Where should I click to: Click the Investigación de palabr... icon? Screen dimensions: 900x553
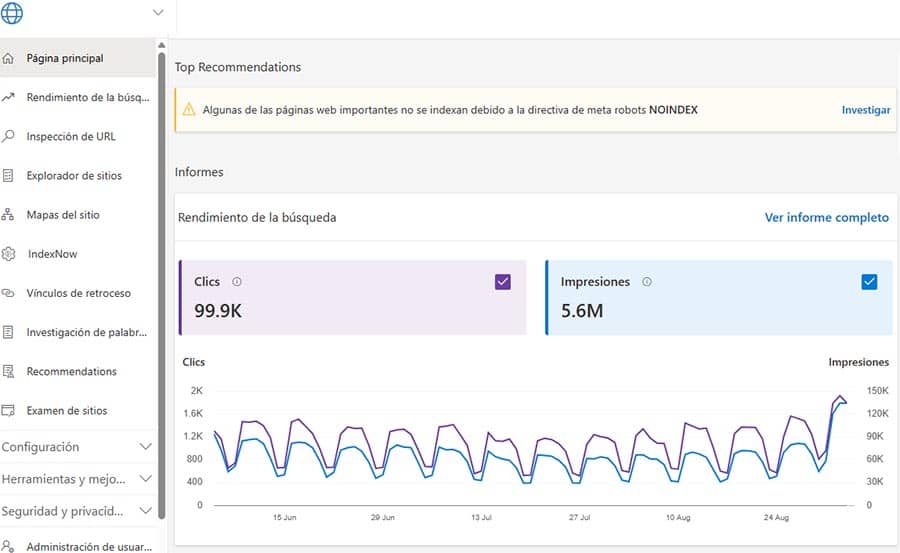tap(8, 332)
